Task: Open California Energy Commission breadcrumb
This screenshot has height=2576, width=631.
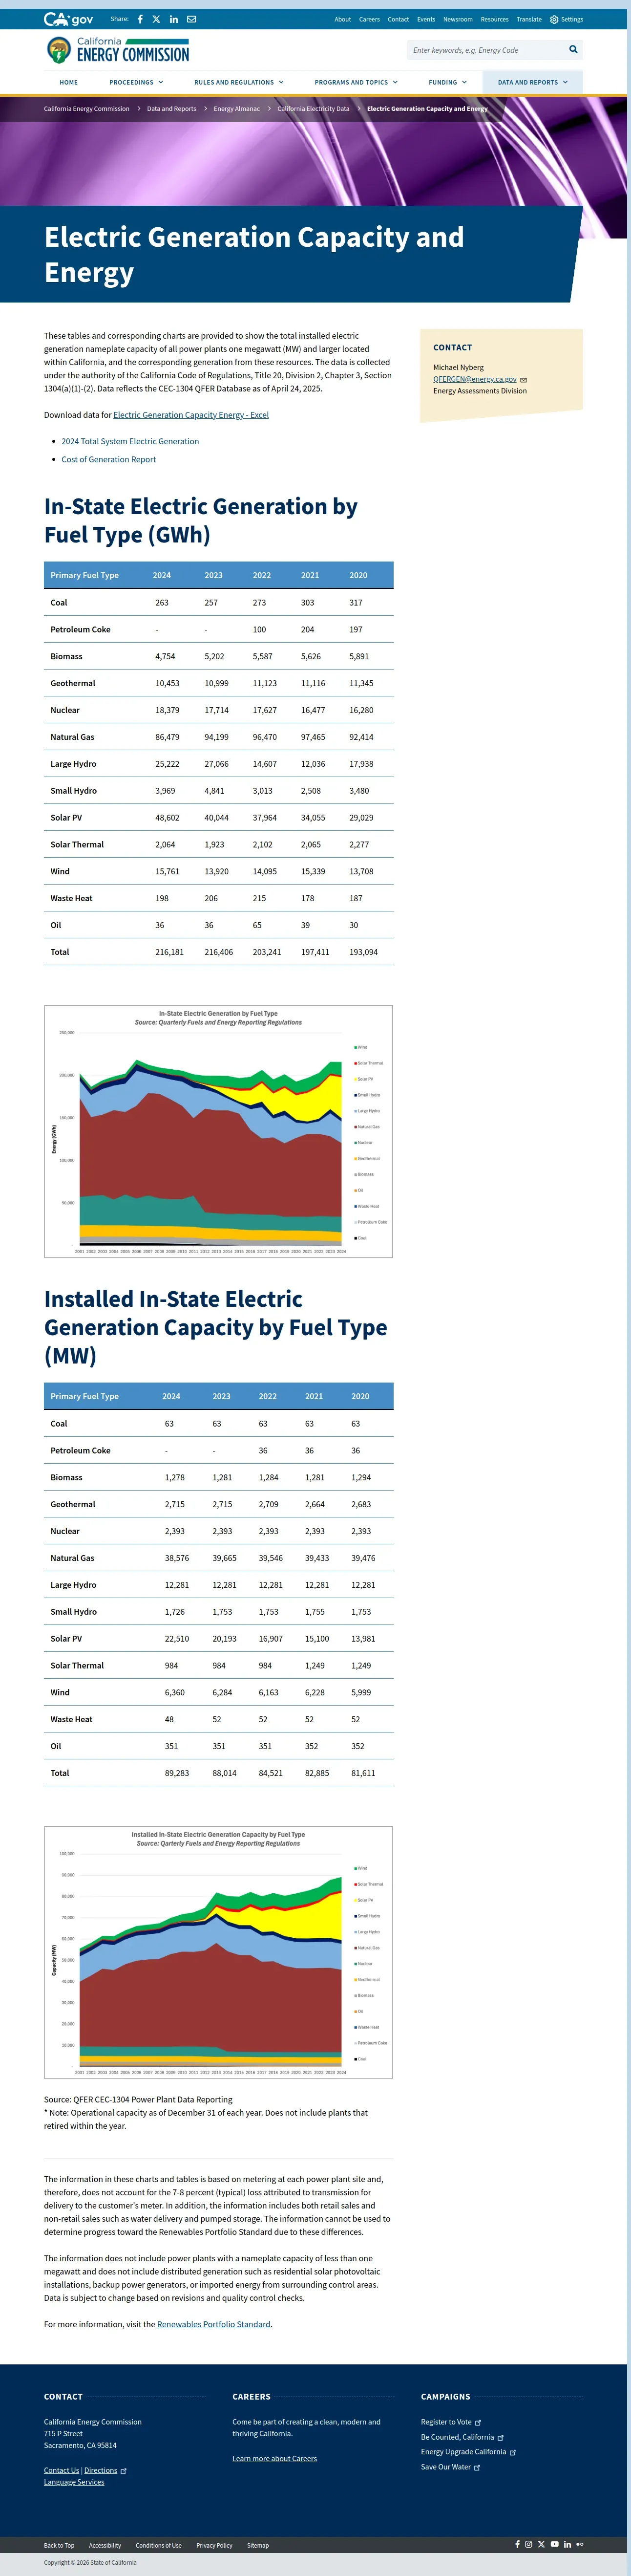Action: 87,108
